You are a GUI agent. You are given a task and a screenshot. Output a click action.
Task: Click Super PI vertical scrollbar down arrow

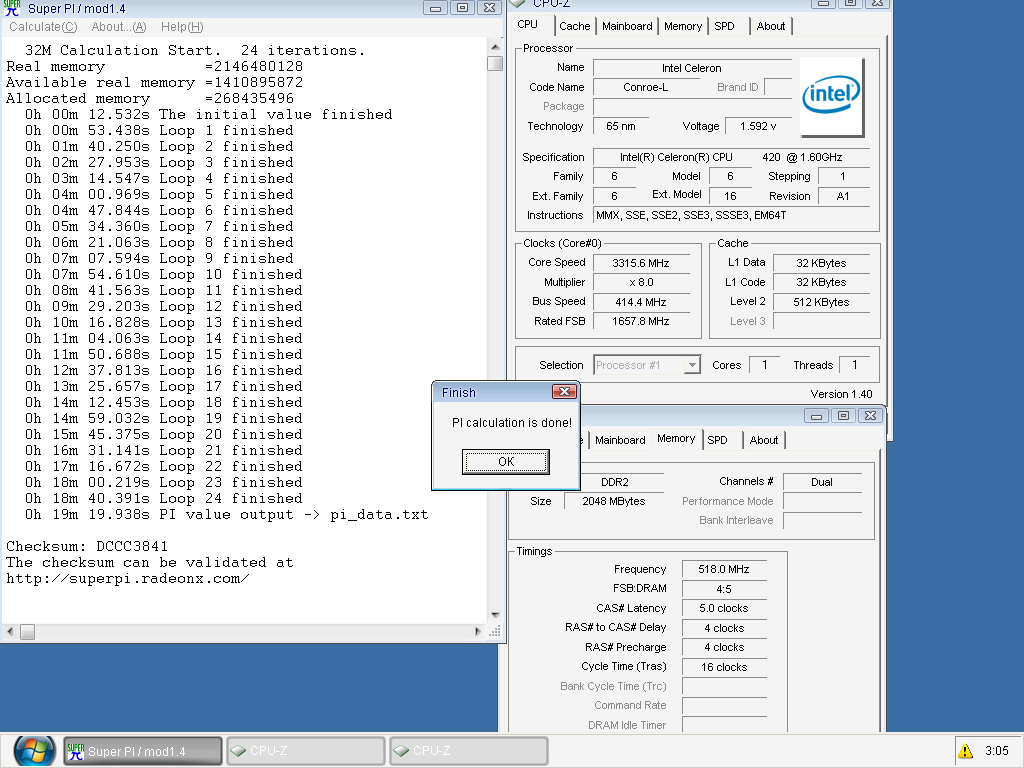[495, 615]
